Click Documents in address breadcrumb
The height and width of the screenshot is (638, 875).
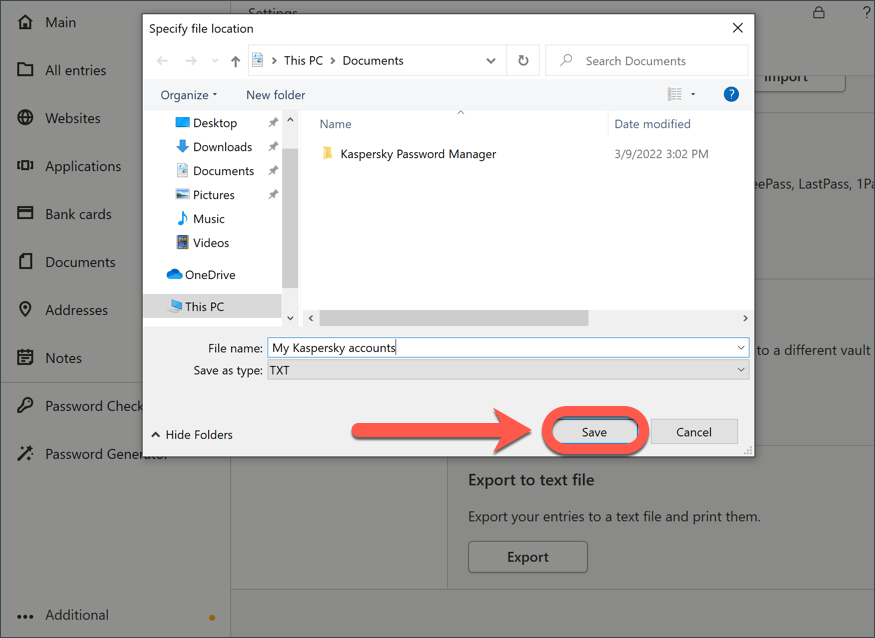pos(373,61)
